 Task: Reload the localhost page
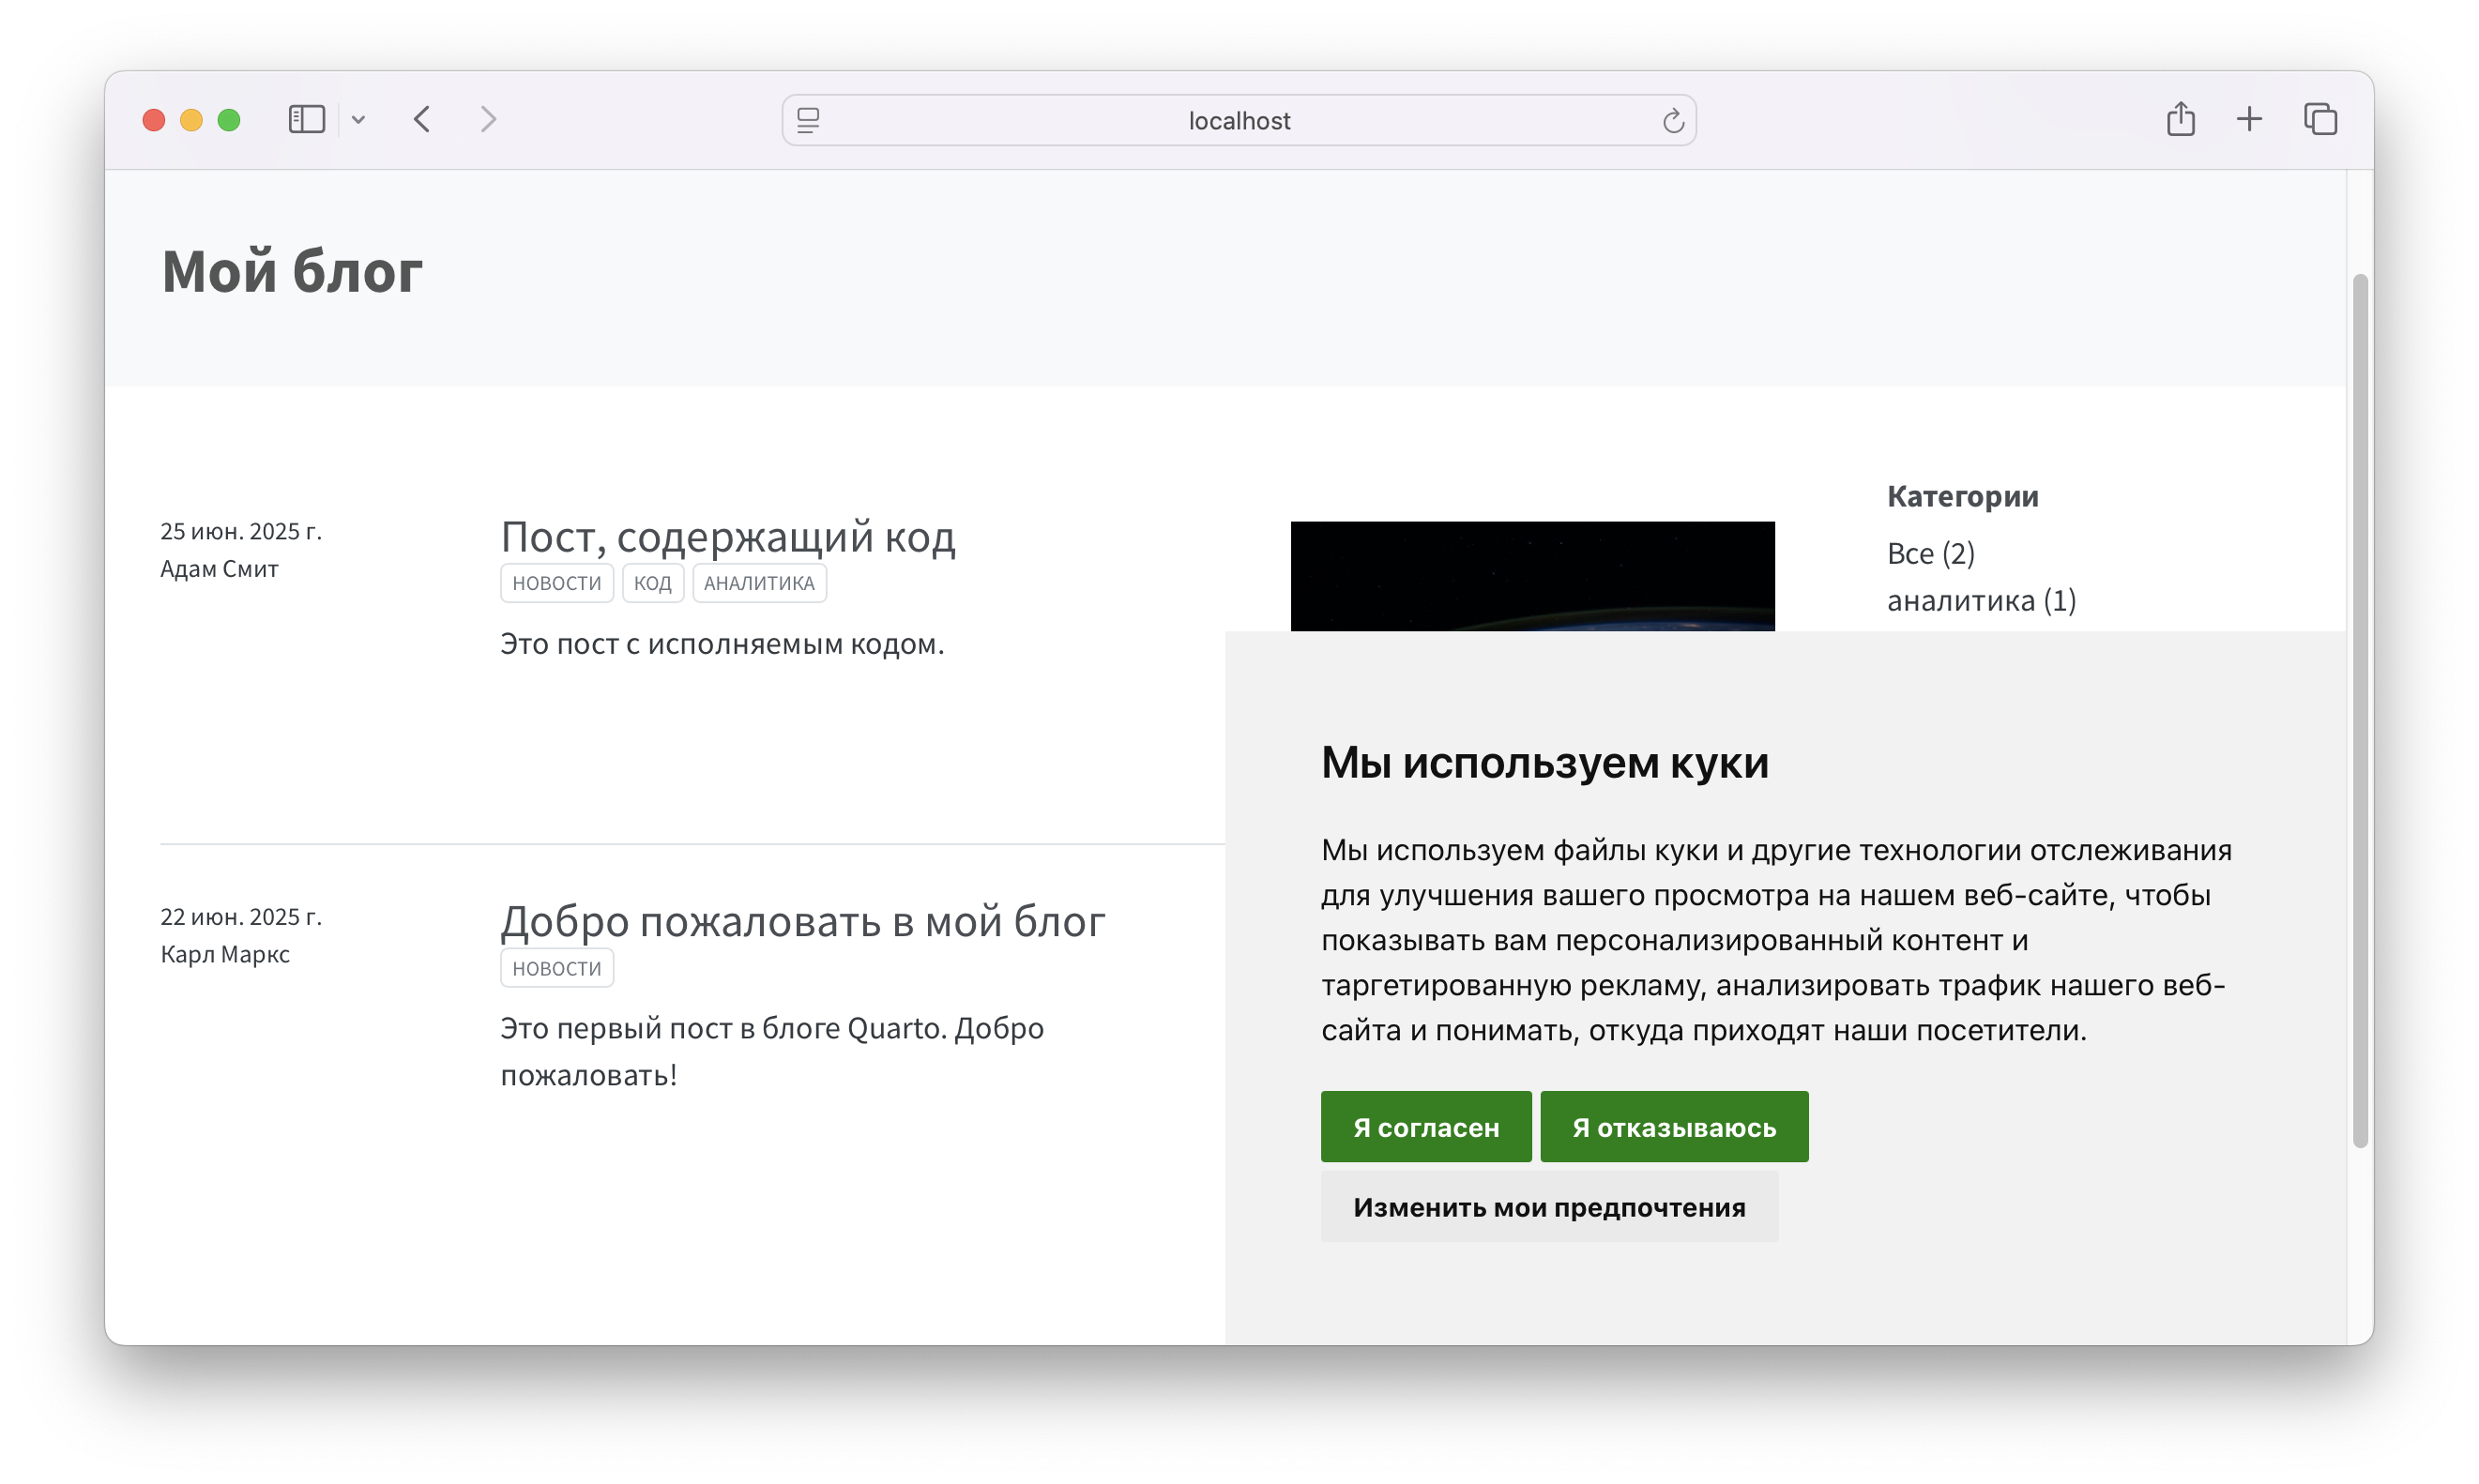click(x=1673, y=121)
